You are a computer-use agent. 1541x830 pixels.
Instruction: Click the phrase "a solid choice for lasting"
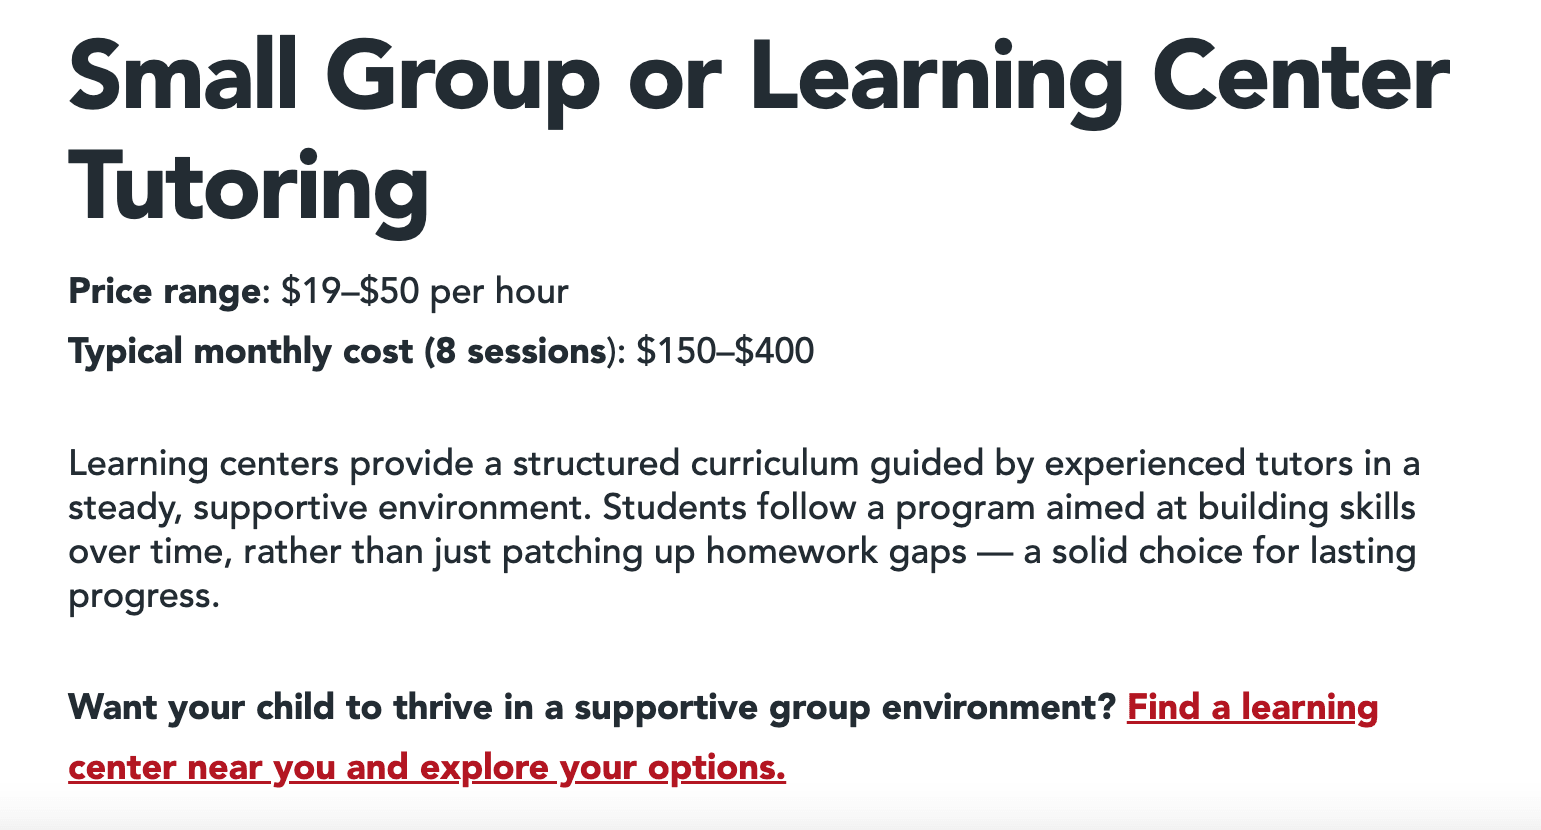(x=1219, y=552)
